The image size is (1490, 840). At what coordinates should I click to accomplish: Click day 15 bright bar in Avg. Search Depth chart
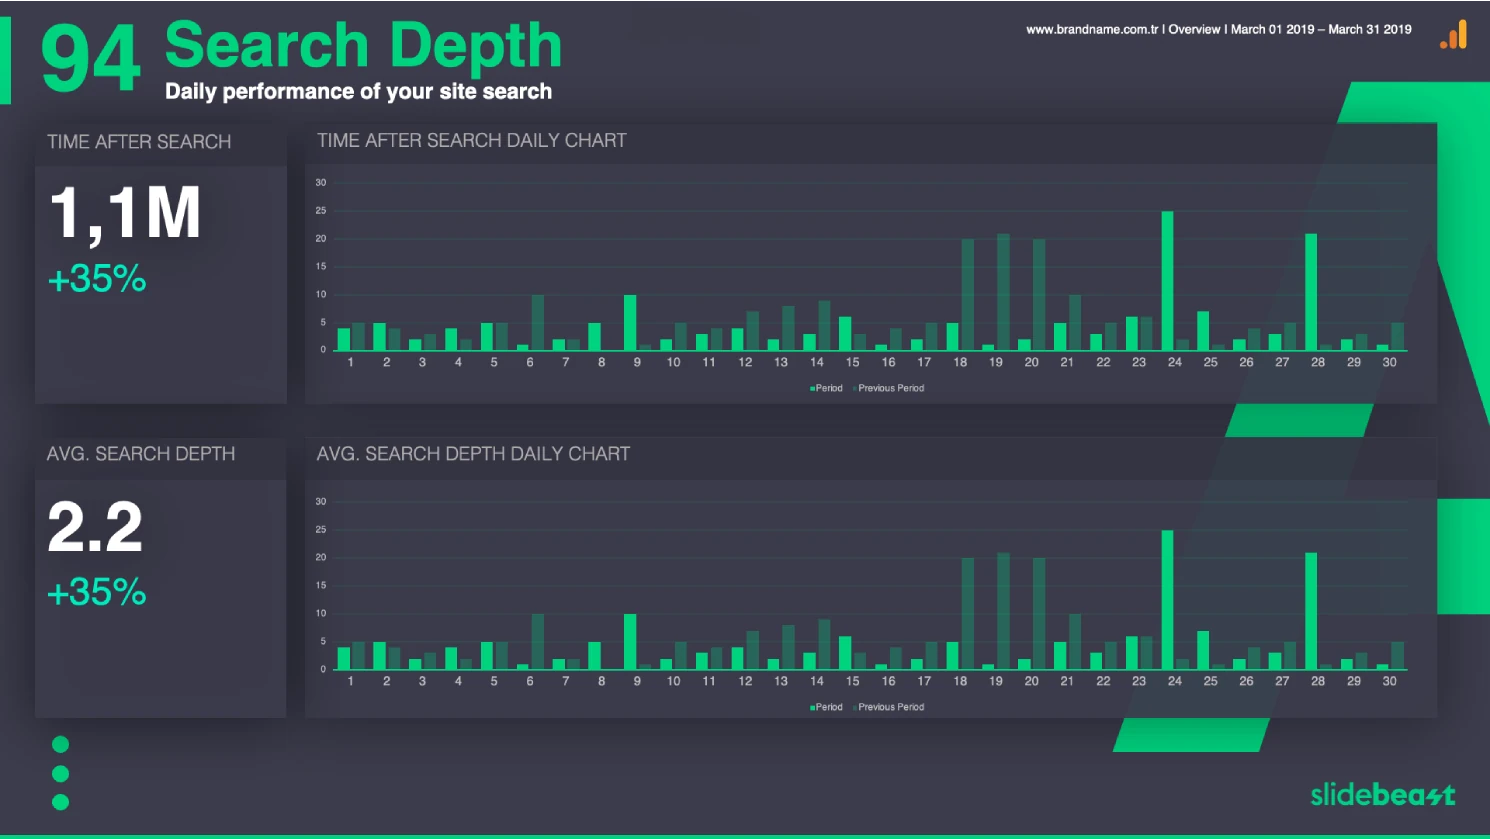coord(845,653)
